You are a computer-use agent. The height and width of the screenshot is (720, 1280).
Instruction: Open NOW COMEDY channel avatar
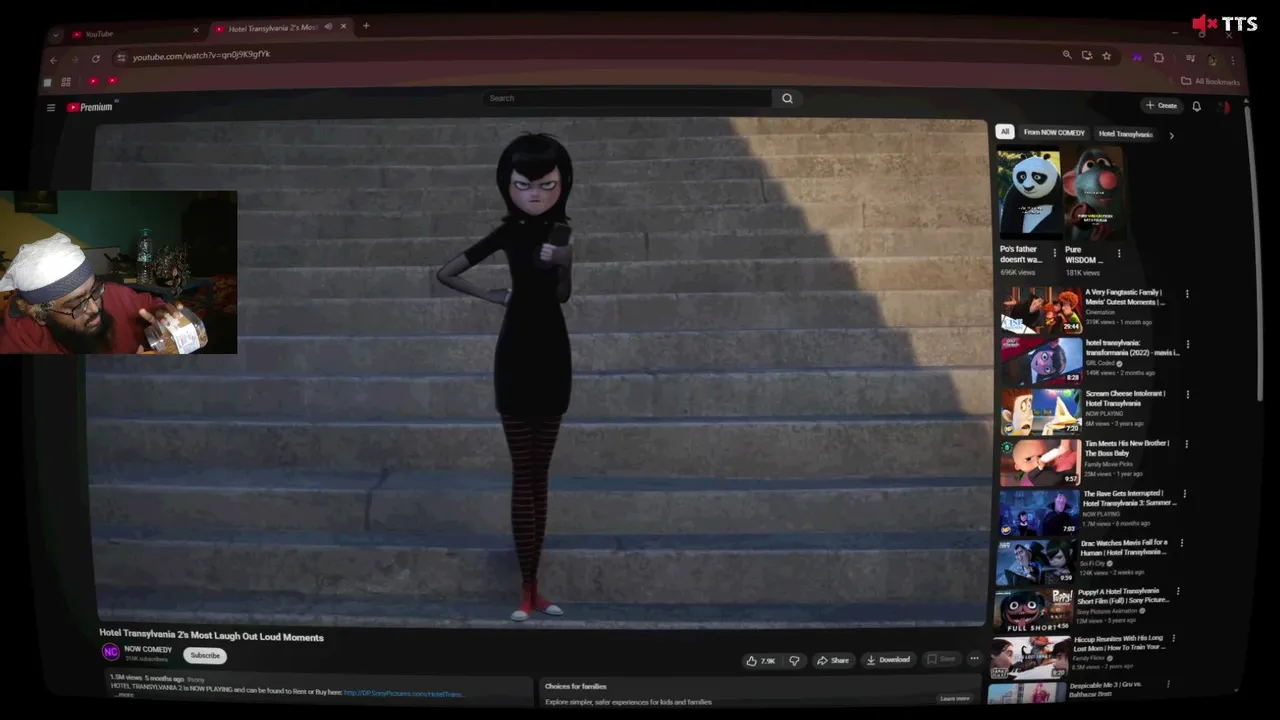(x=111, y=652)
